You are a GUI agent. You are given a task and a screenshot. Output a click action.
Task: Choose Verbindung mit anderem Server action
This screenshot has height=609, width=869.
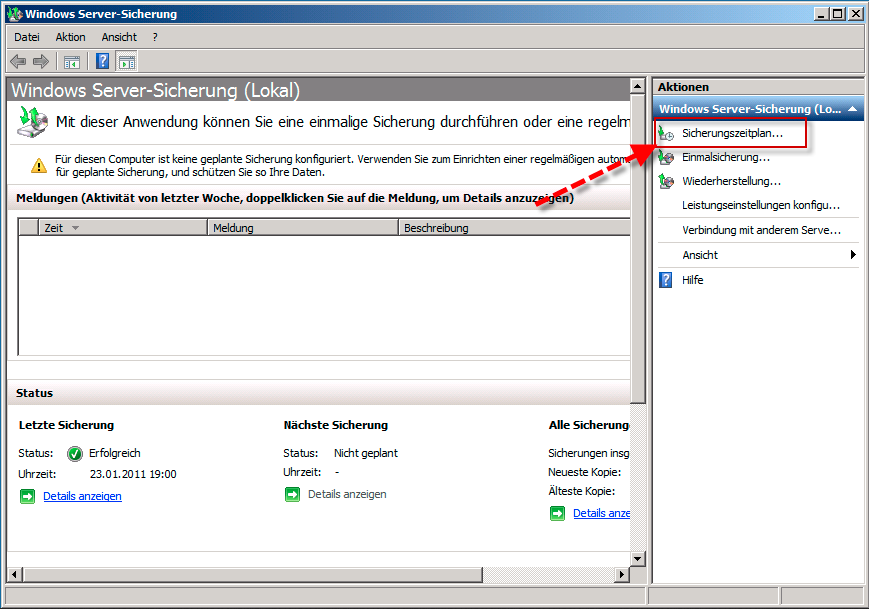[761, 230]
